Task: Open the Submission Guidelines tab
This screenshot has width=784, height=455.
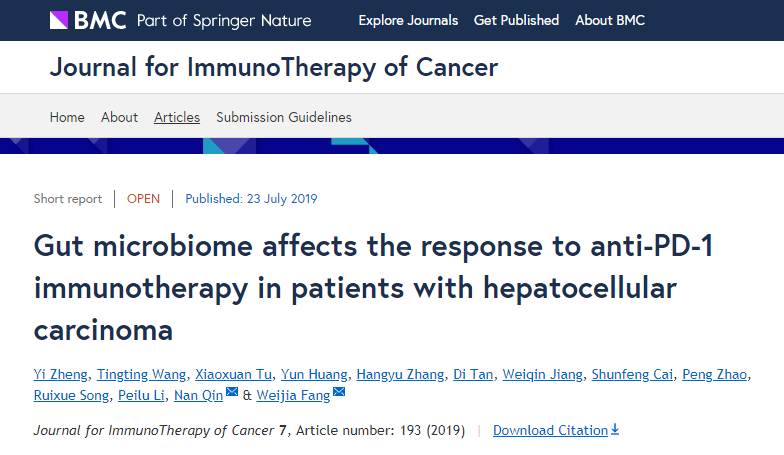Action: (x=284, y=117)
